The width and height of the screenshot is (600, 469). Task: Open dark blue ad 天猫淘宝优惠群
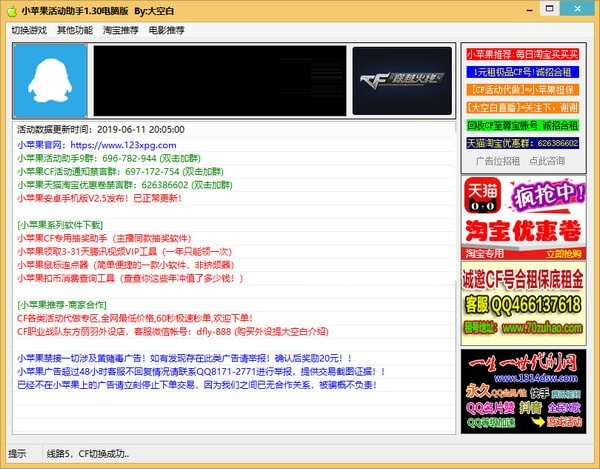(522, 143)
